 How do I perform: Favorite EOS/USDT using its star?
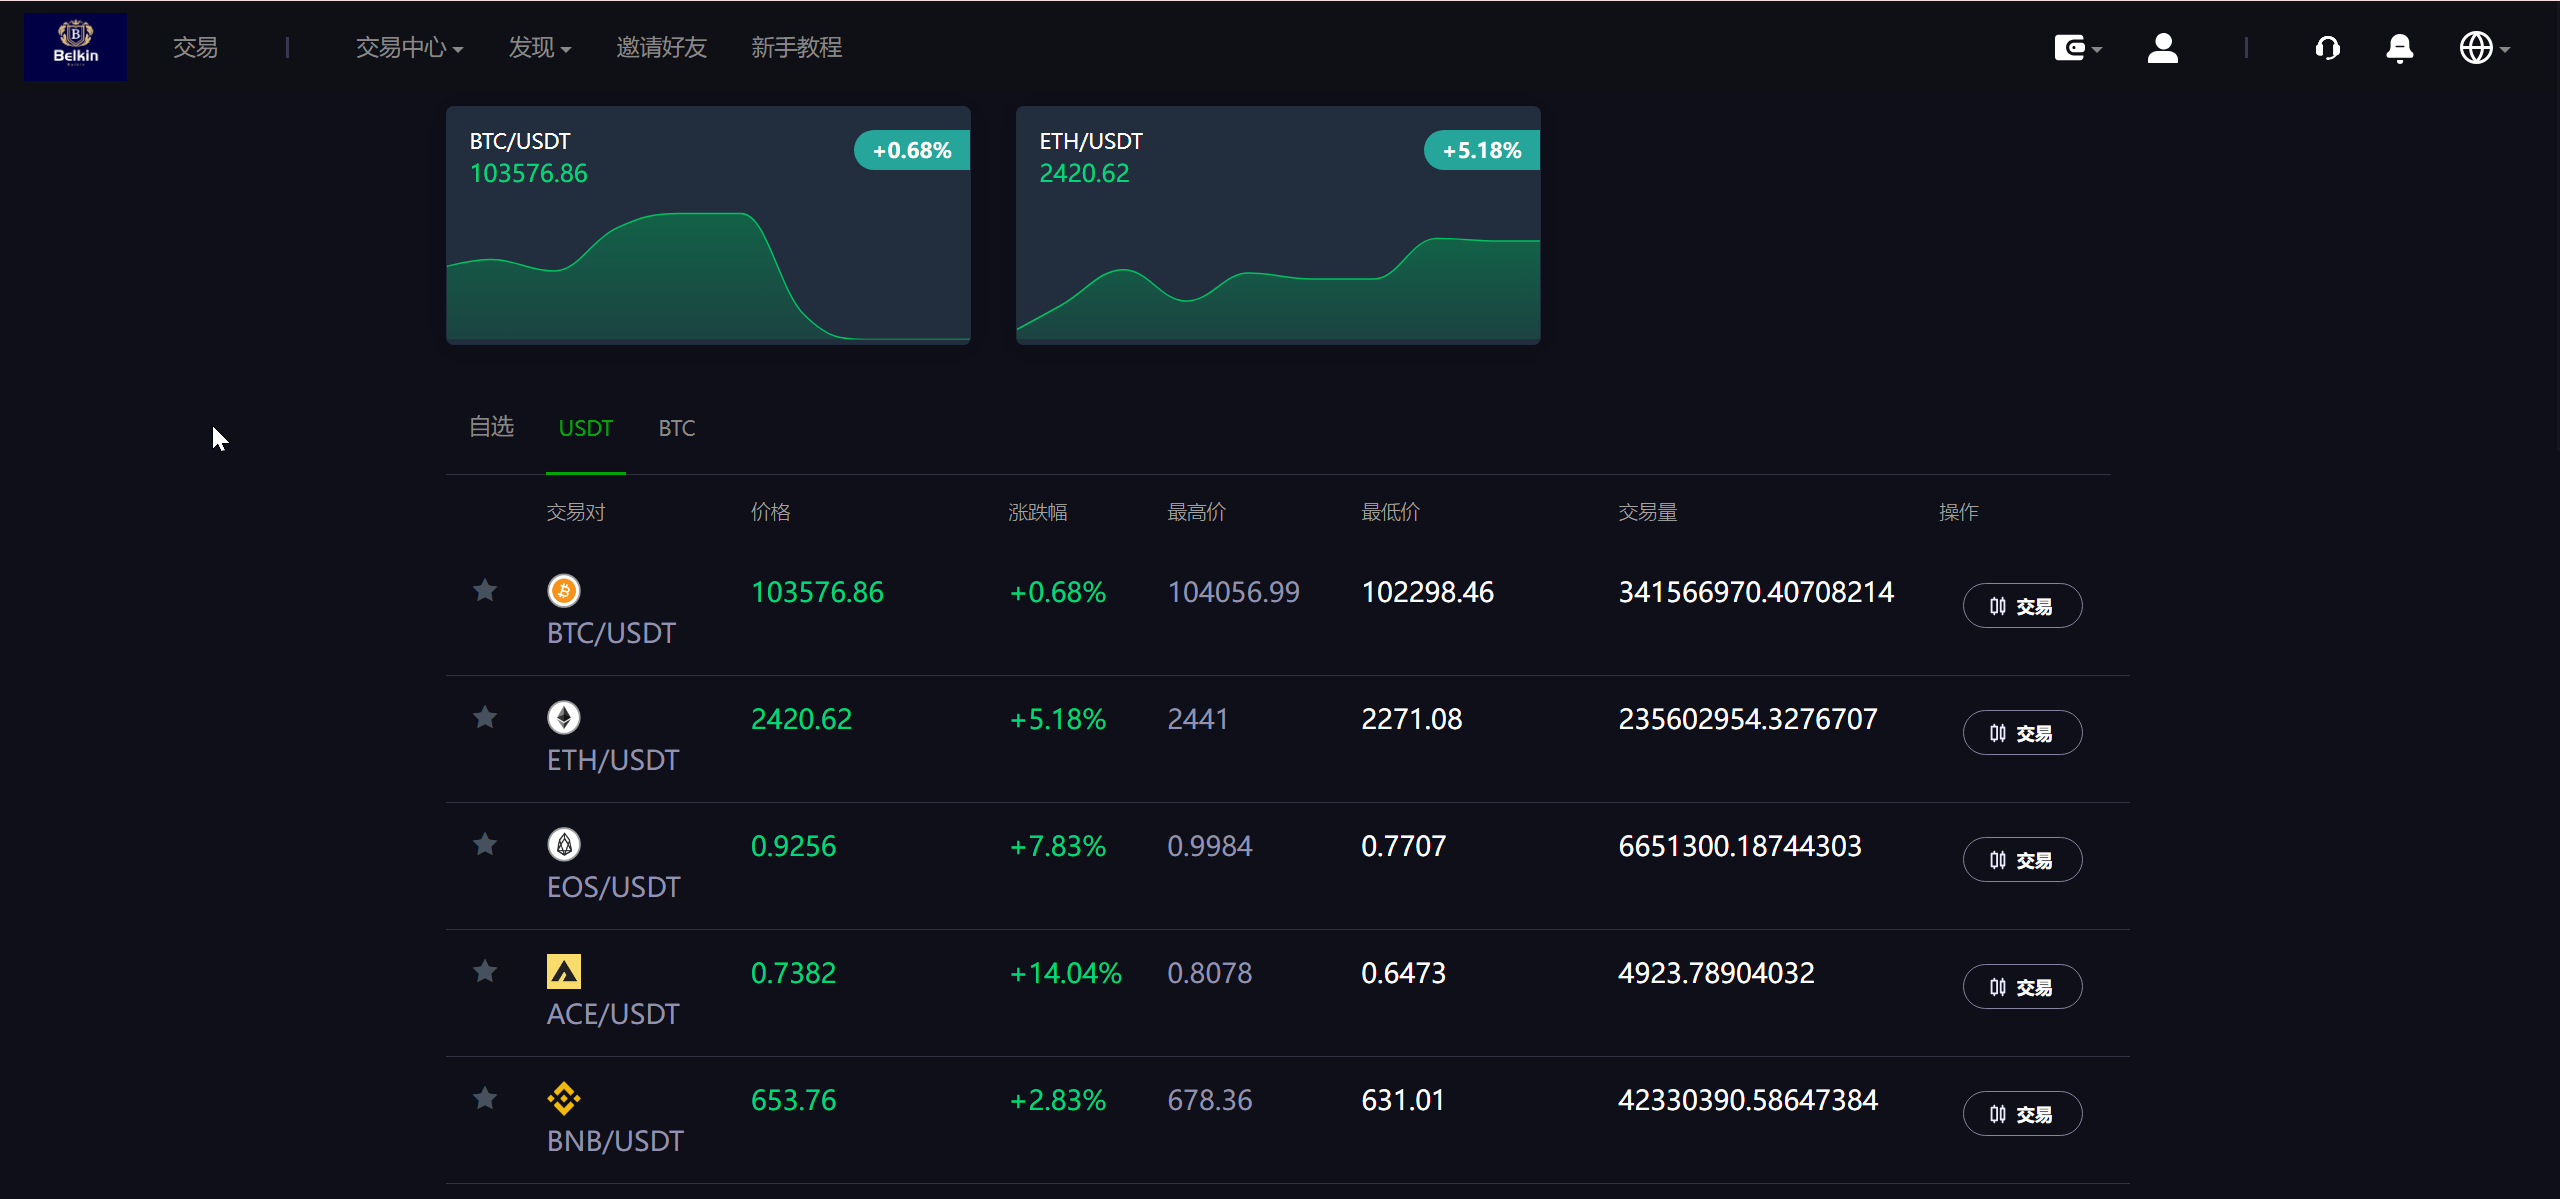pyautogui.click(x=485, y=845)
